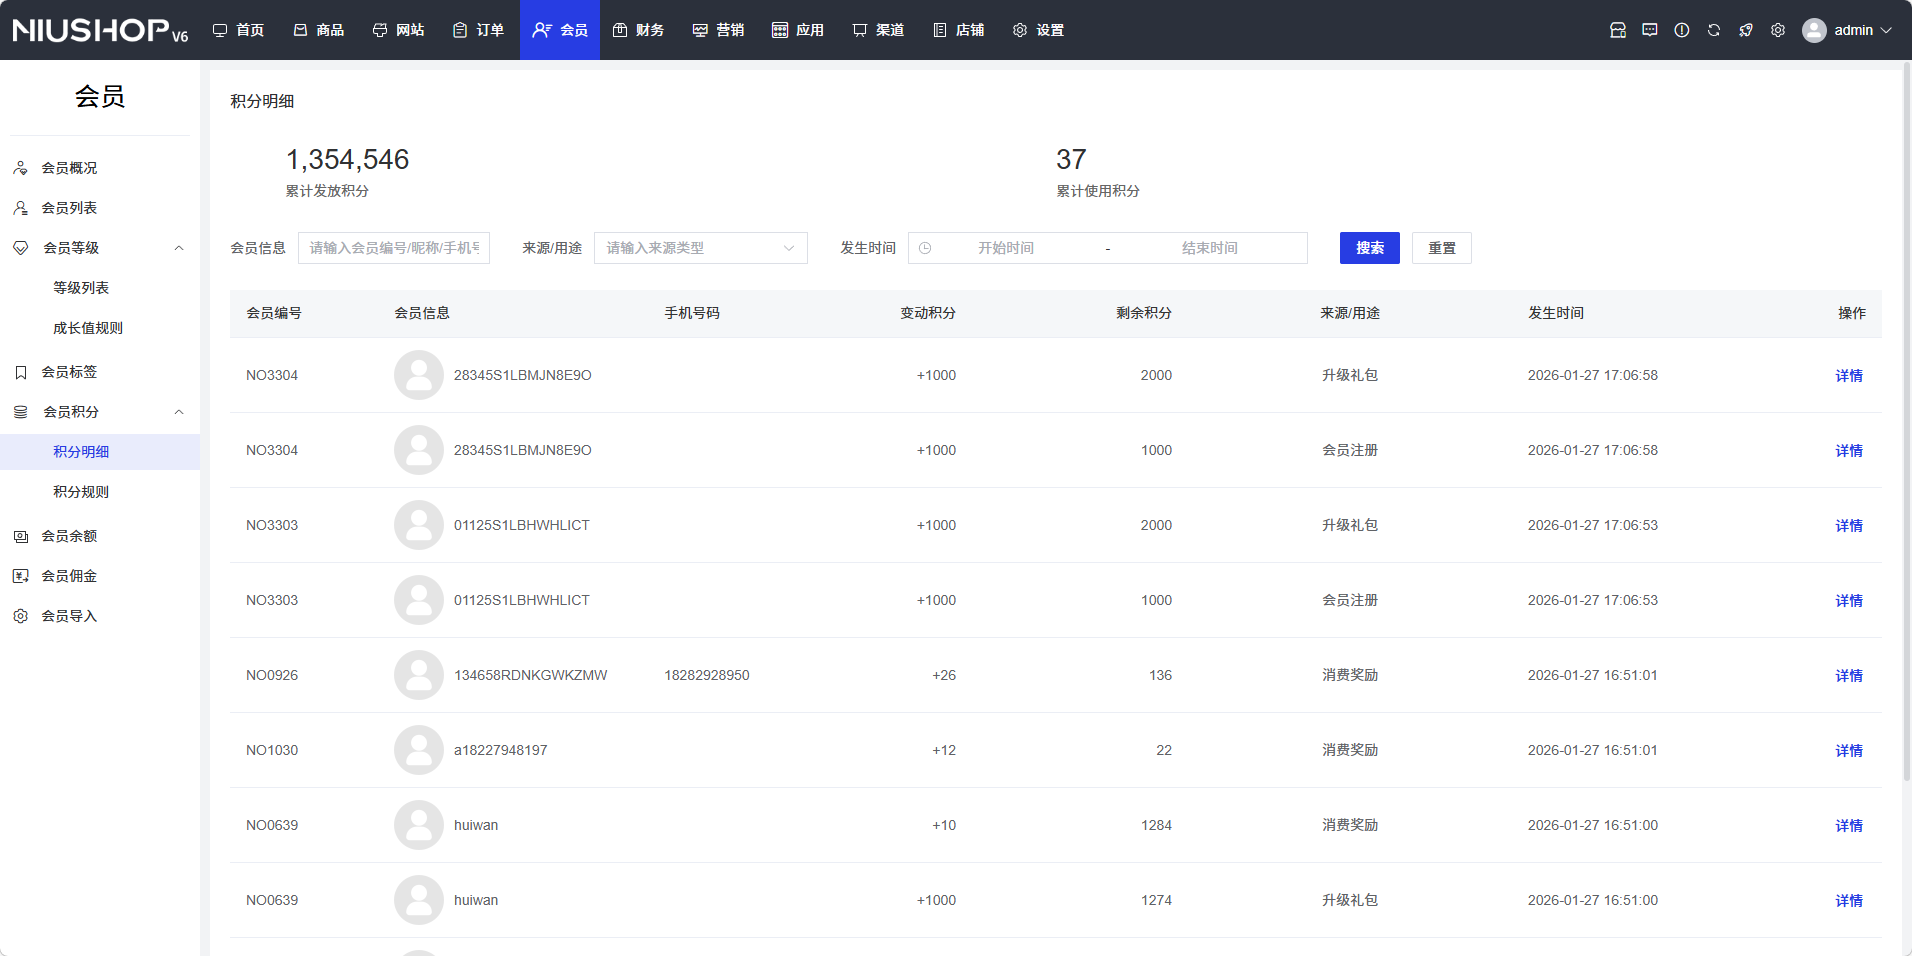This screenshot has height=956, width=1912.
Task: Open 积分规则 in the sidebar
Action: tap(81, 492)
